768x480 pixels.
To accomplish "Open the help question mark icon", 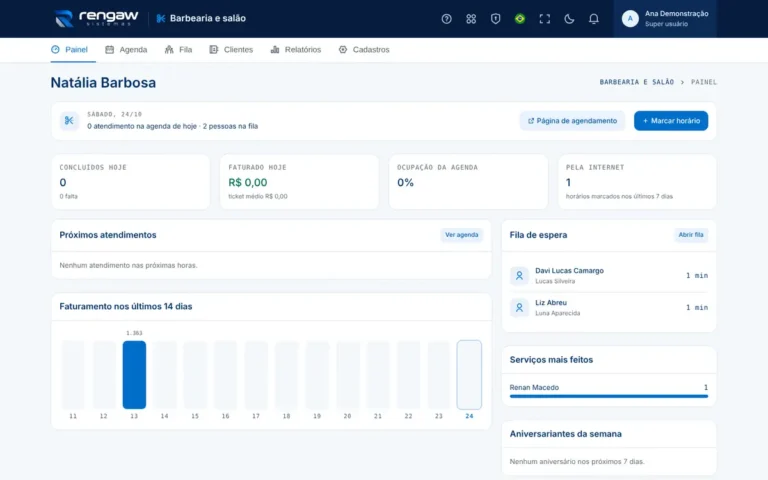I will (446, 19).
